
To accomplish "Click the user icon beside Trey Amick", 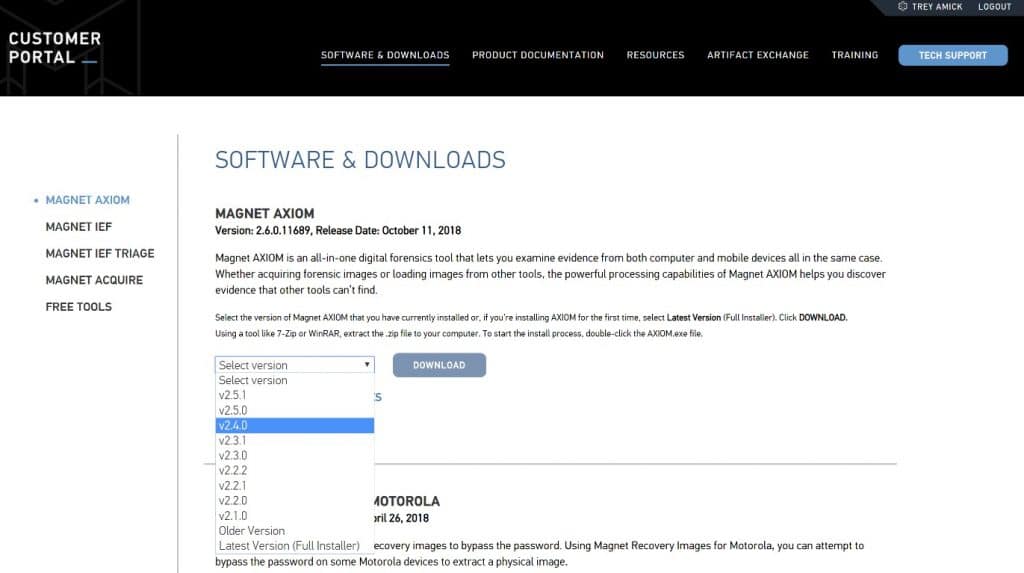I will click(903, 7).
